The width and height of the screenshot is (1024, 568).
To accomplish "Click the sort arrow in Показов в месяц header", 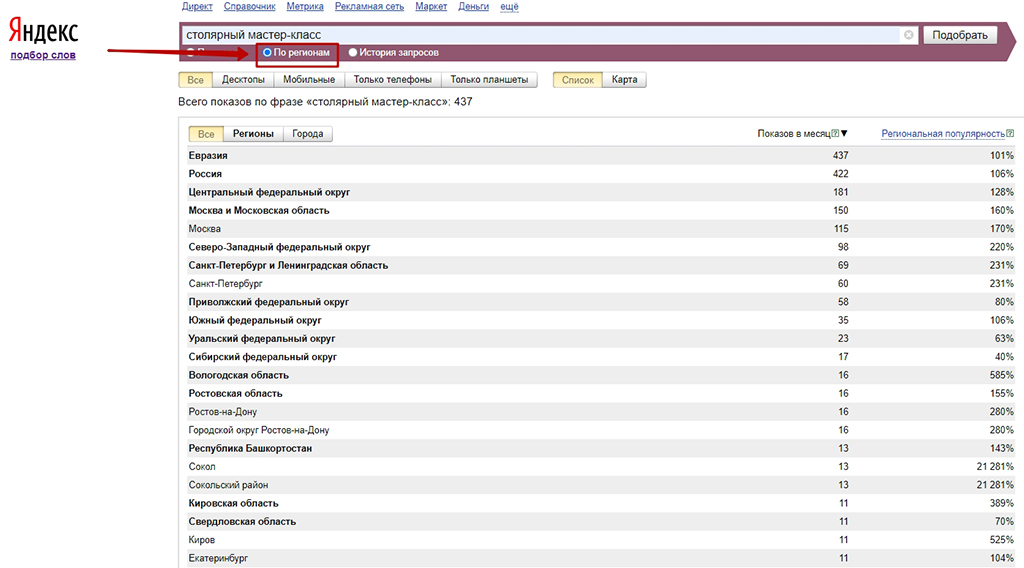I will pyautogui.click(x=844, y=133).
